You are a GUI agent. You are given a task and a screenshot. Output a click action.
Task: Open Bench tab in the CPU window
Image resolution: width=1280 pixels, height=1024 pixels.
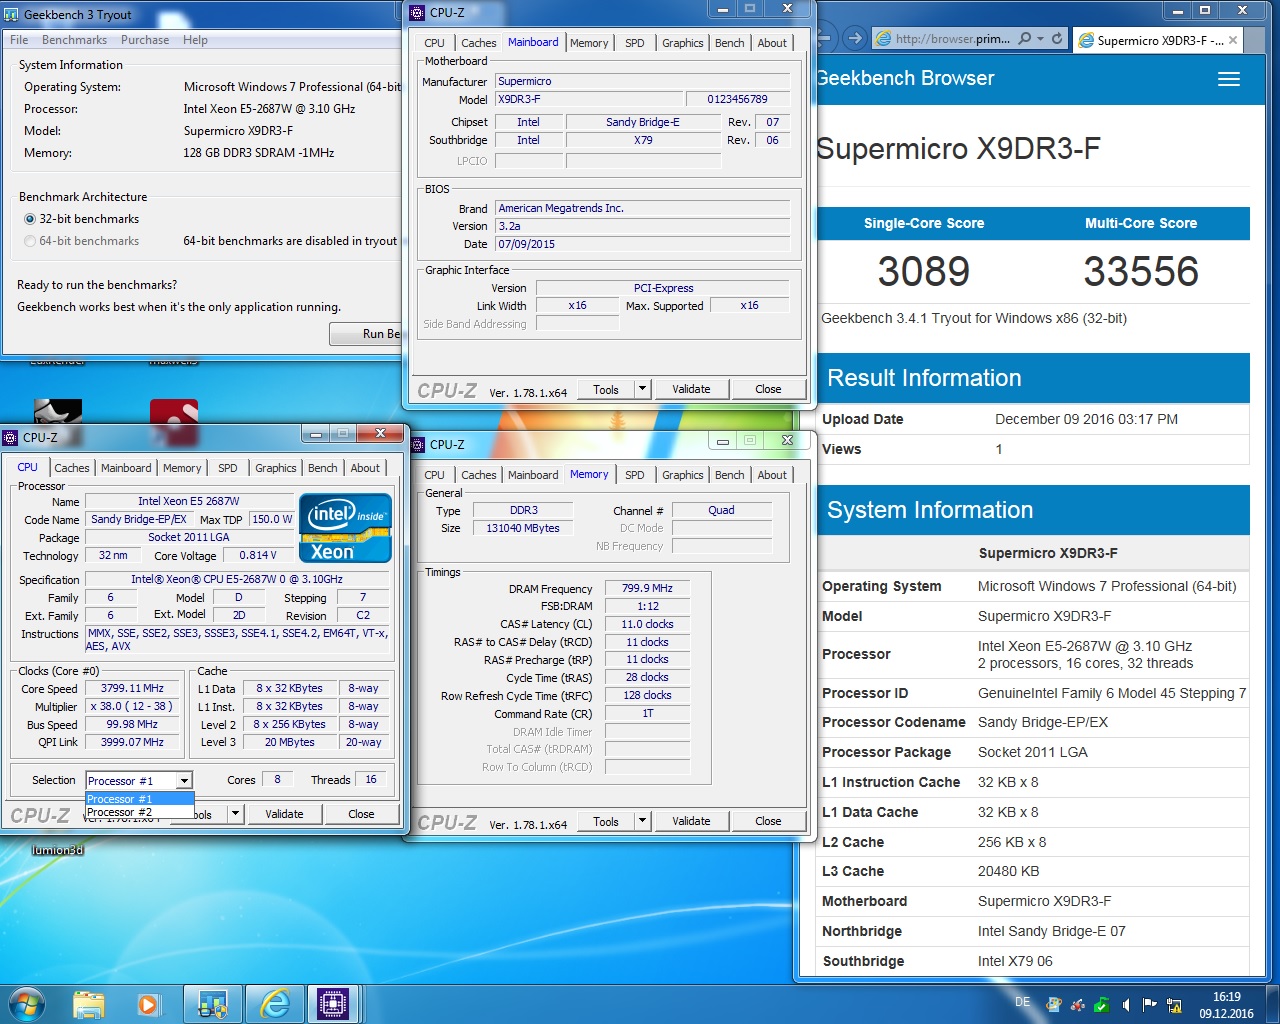pyautogui.click(x=322, y=468)
